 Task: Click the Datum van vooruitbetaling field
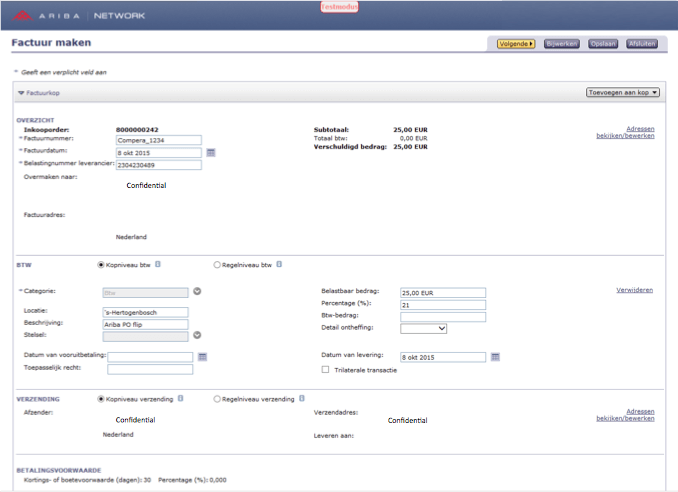click(x=150, y=357)
